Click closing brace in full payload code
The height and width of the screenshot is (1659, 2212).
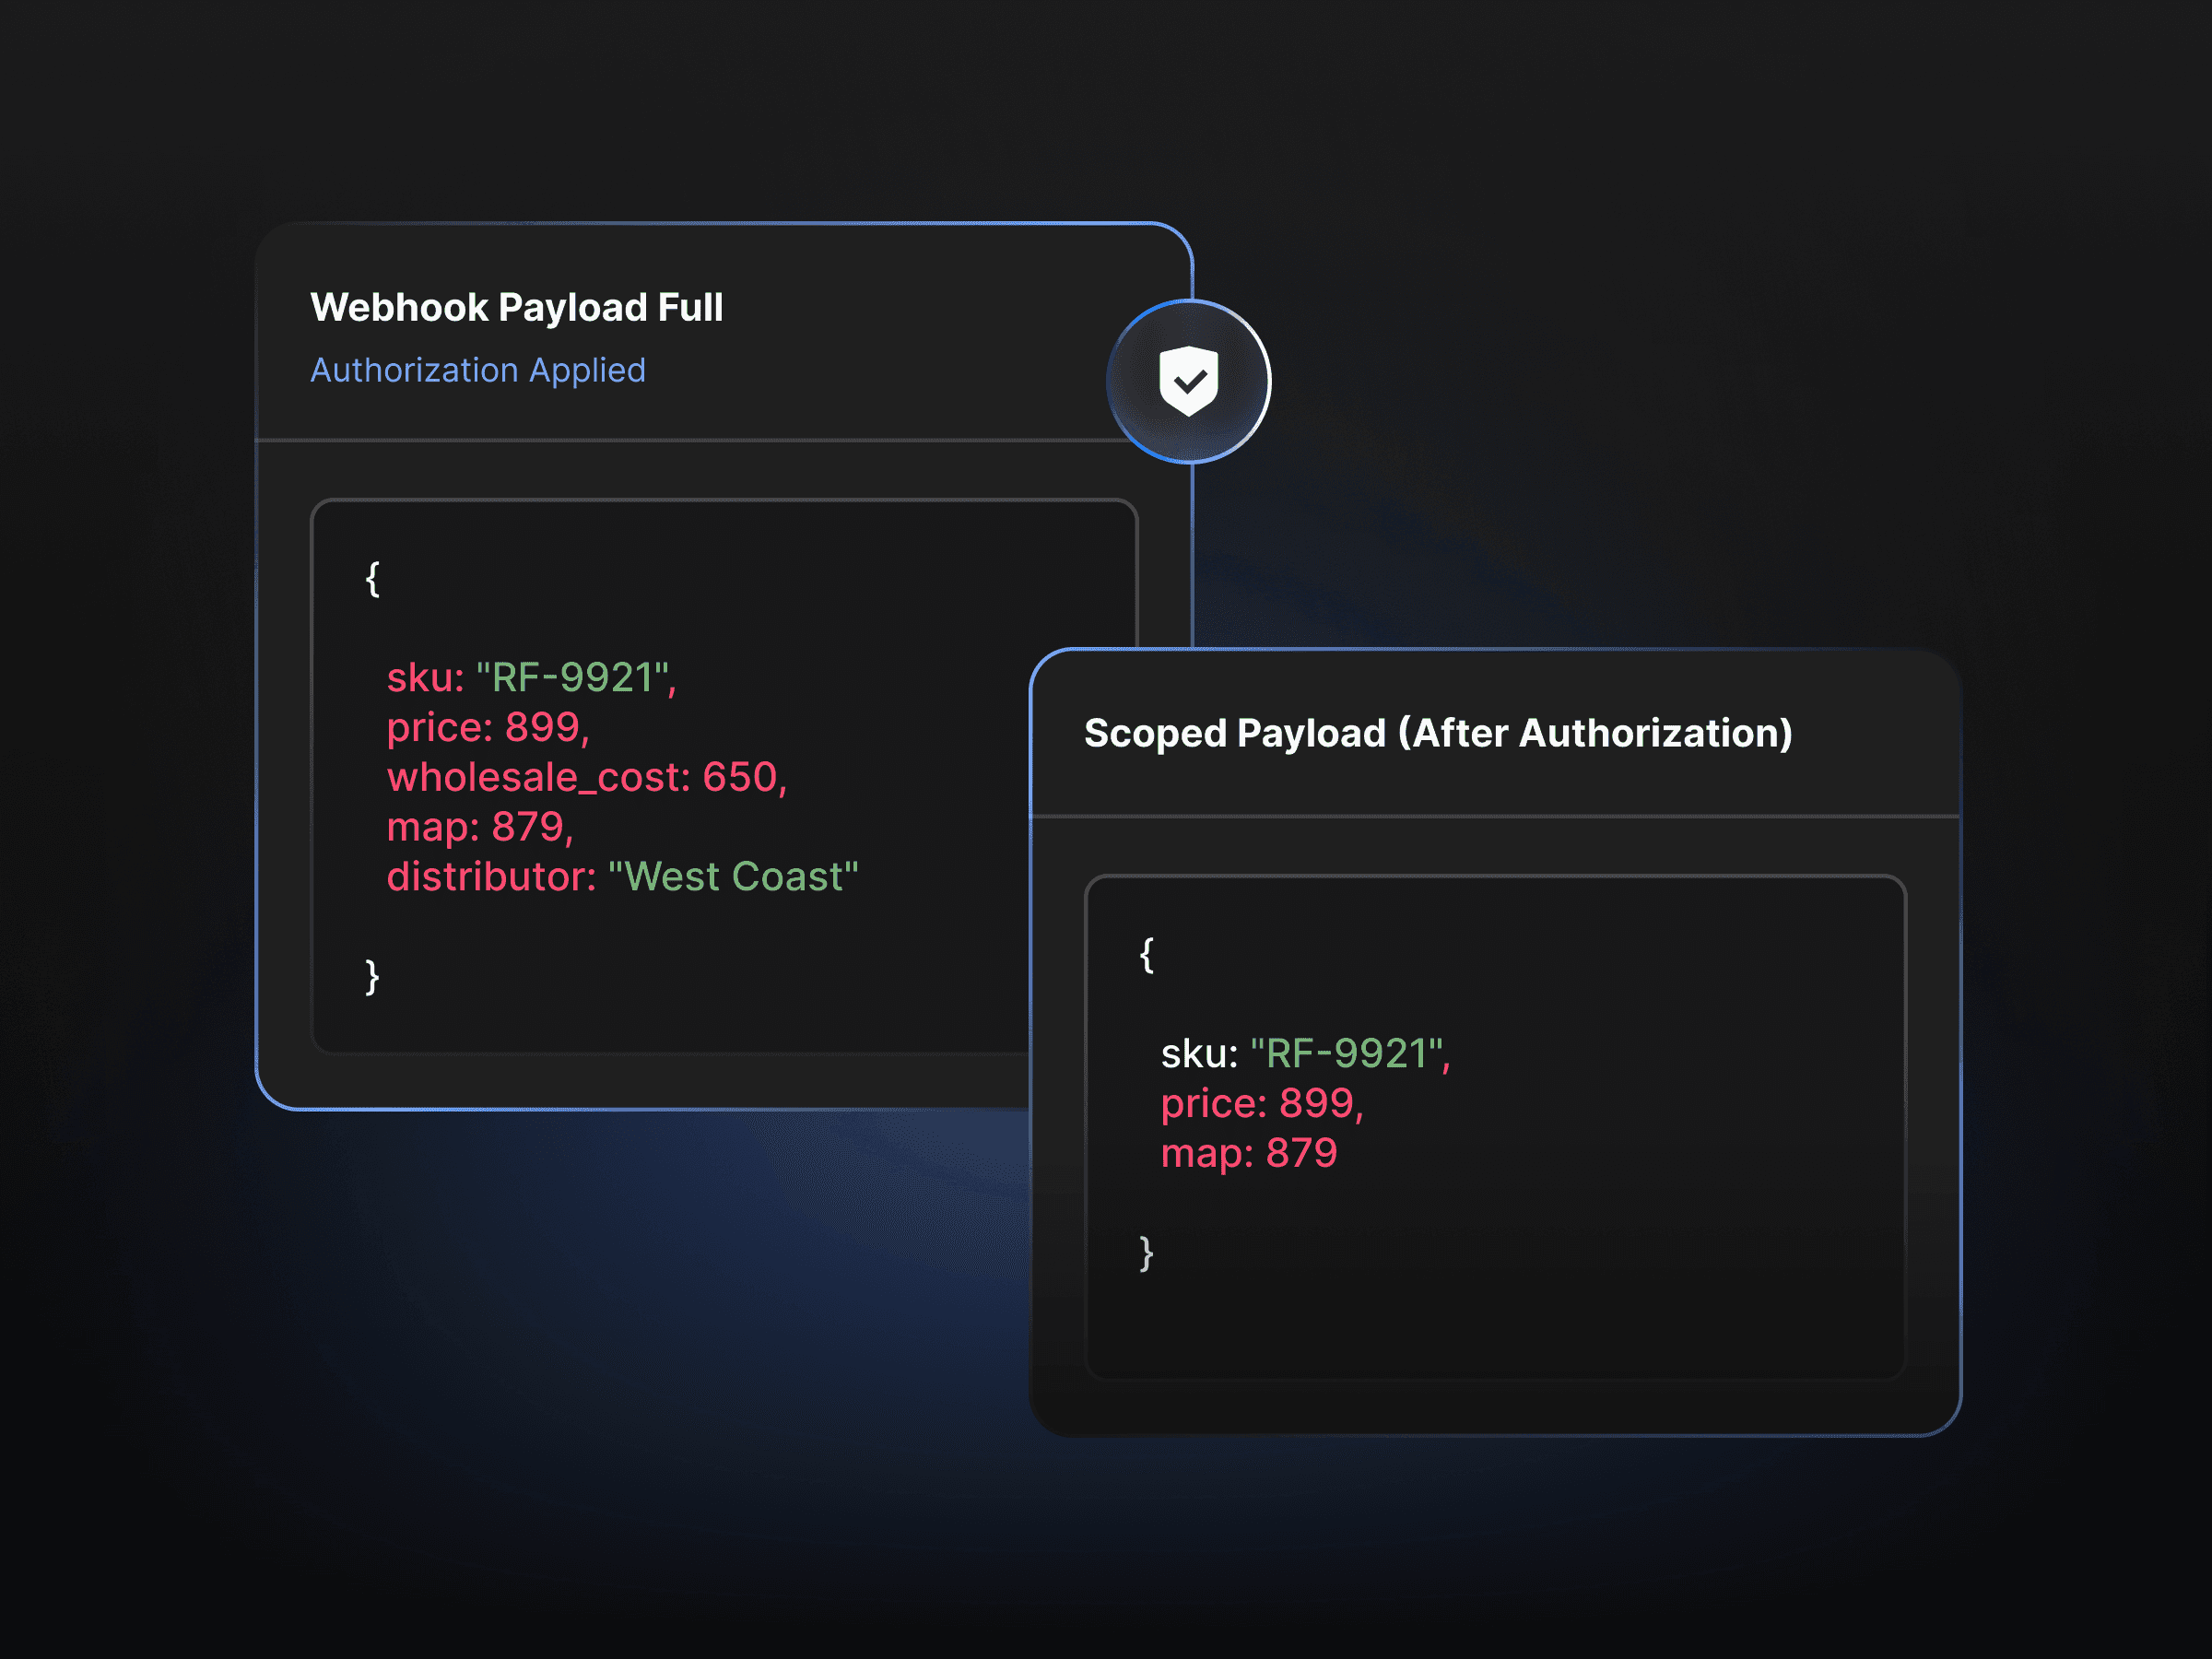[372, 977]
